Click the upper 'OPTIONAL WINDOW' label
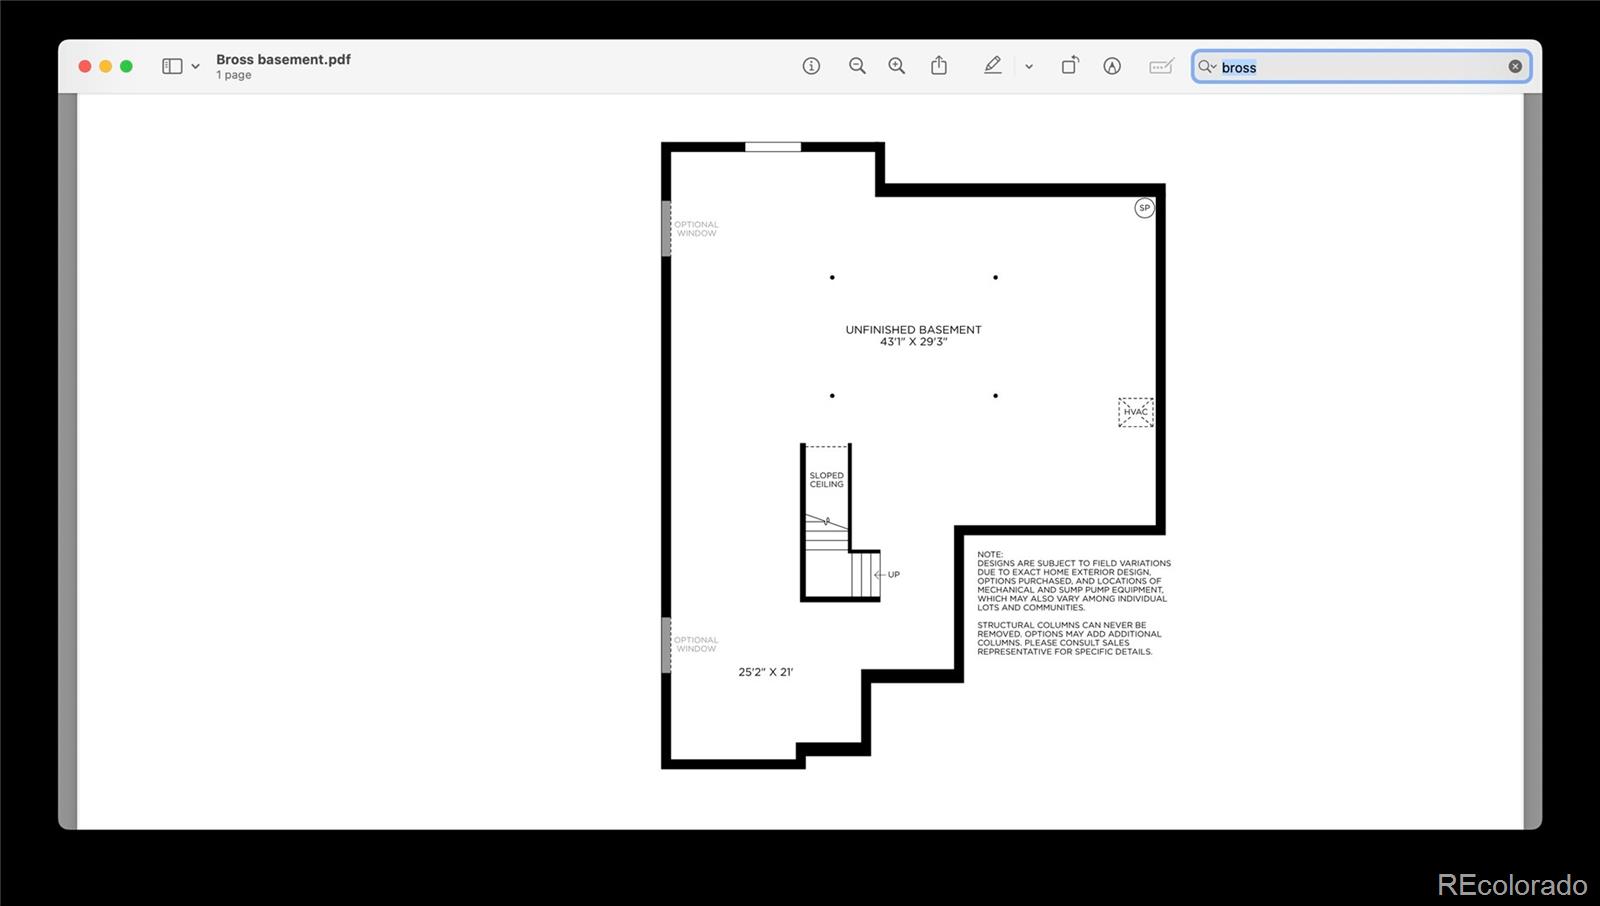This screenshot has width=1600, height=906. (696, 229)
